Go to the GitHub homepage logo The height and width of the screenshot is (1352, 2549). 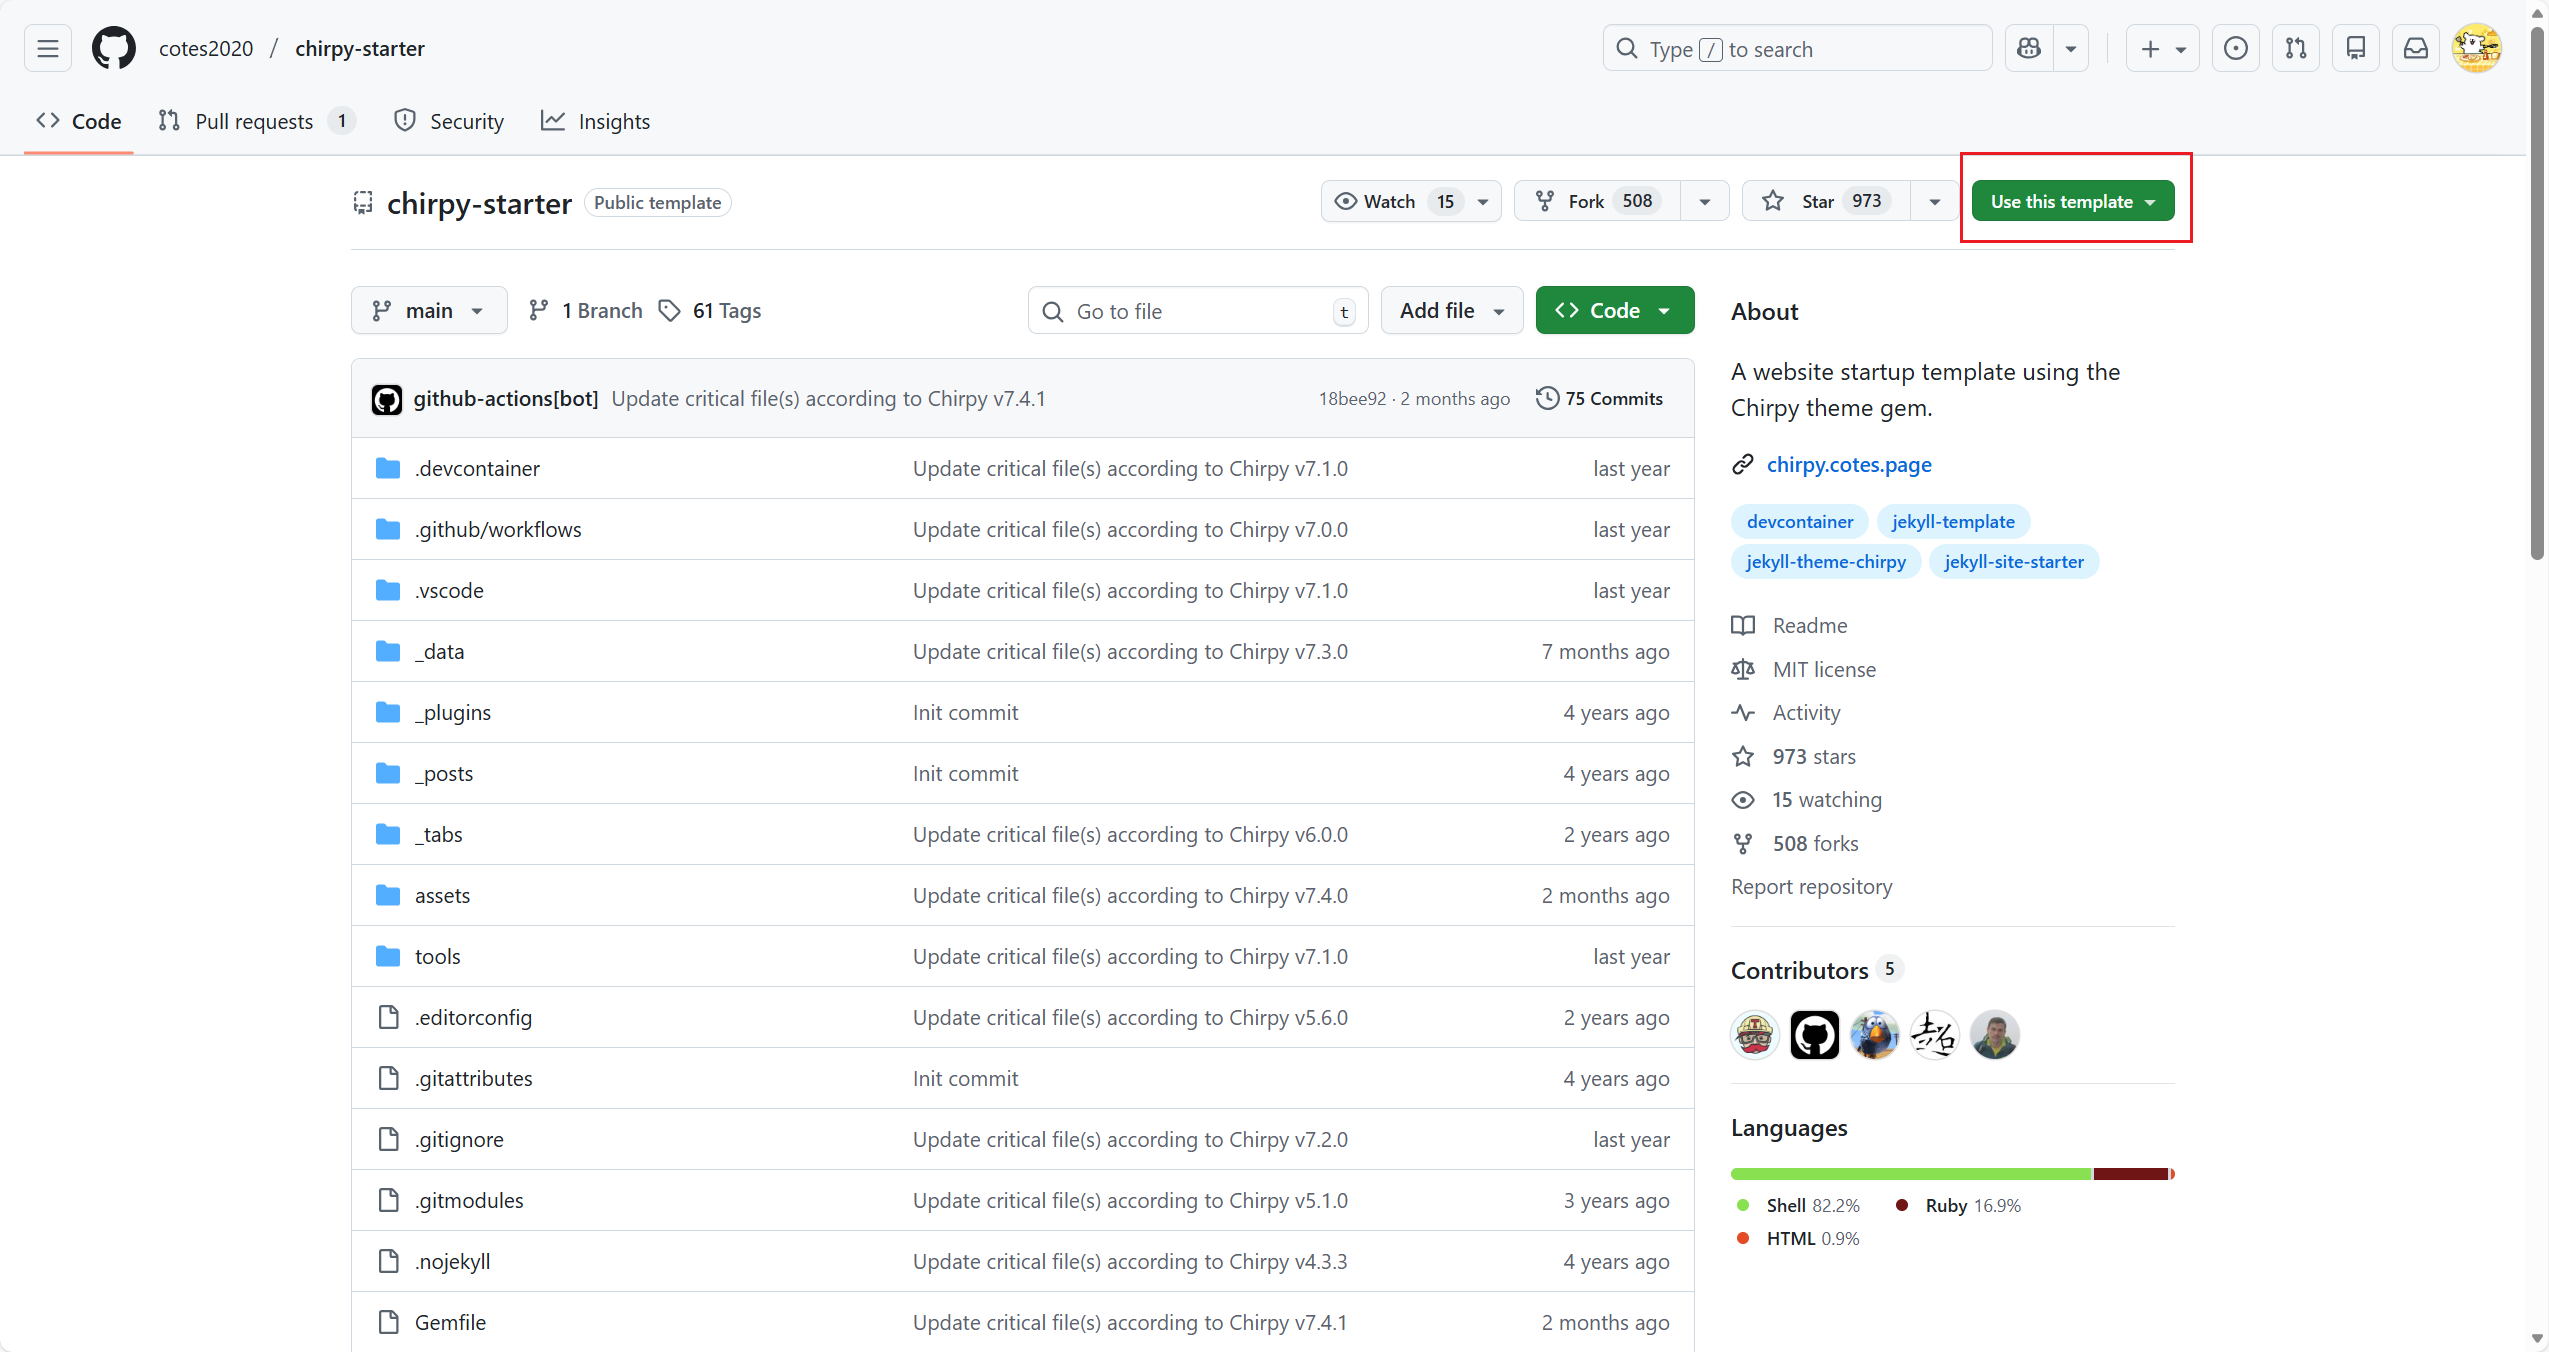tap(113, 48)
